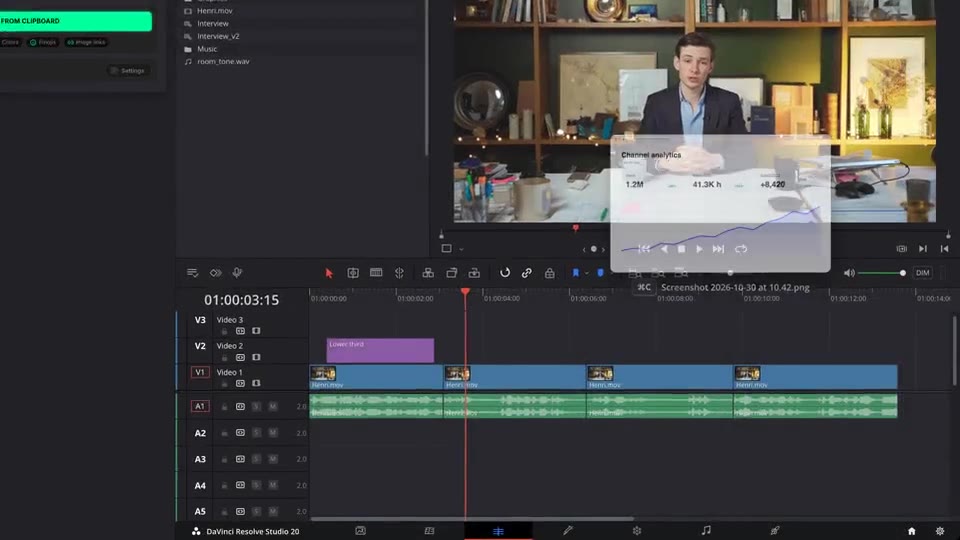Disable the Video 1 track video
960x540 pixels.
pos(256,384)
